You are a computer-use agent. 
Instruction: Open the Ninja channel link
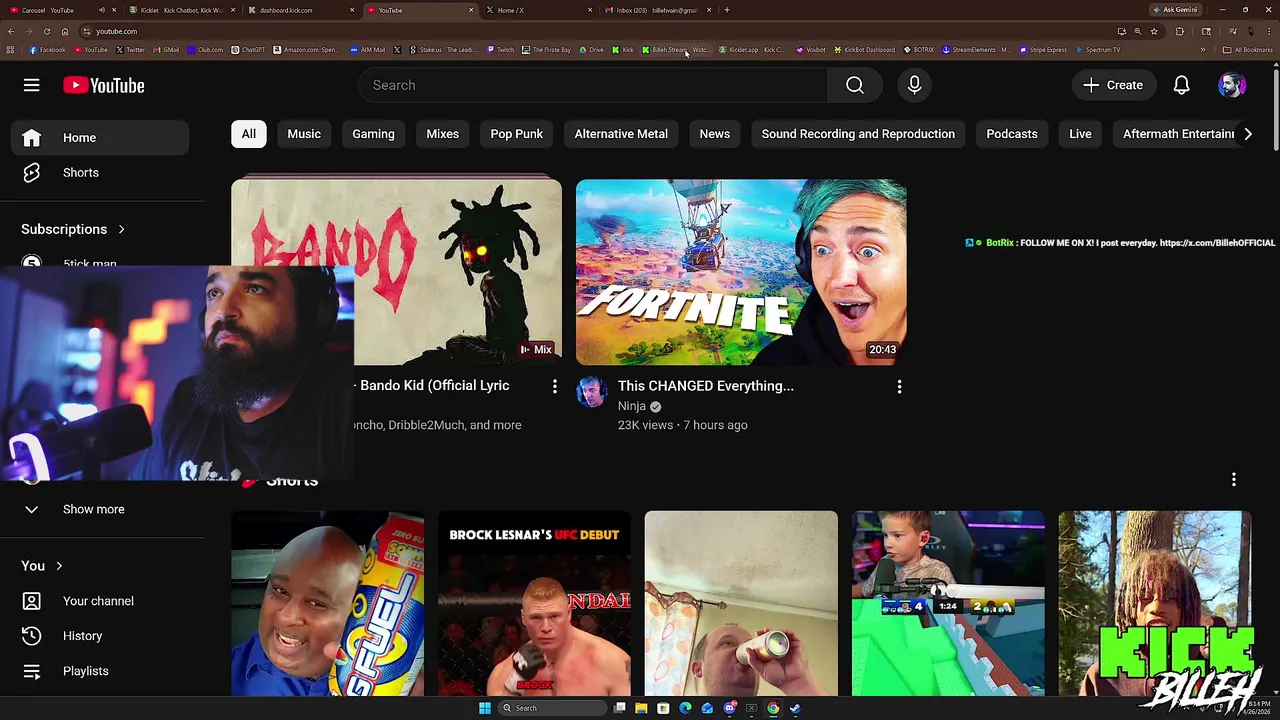pos(631,406)
